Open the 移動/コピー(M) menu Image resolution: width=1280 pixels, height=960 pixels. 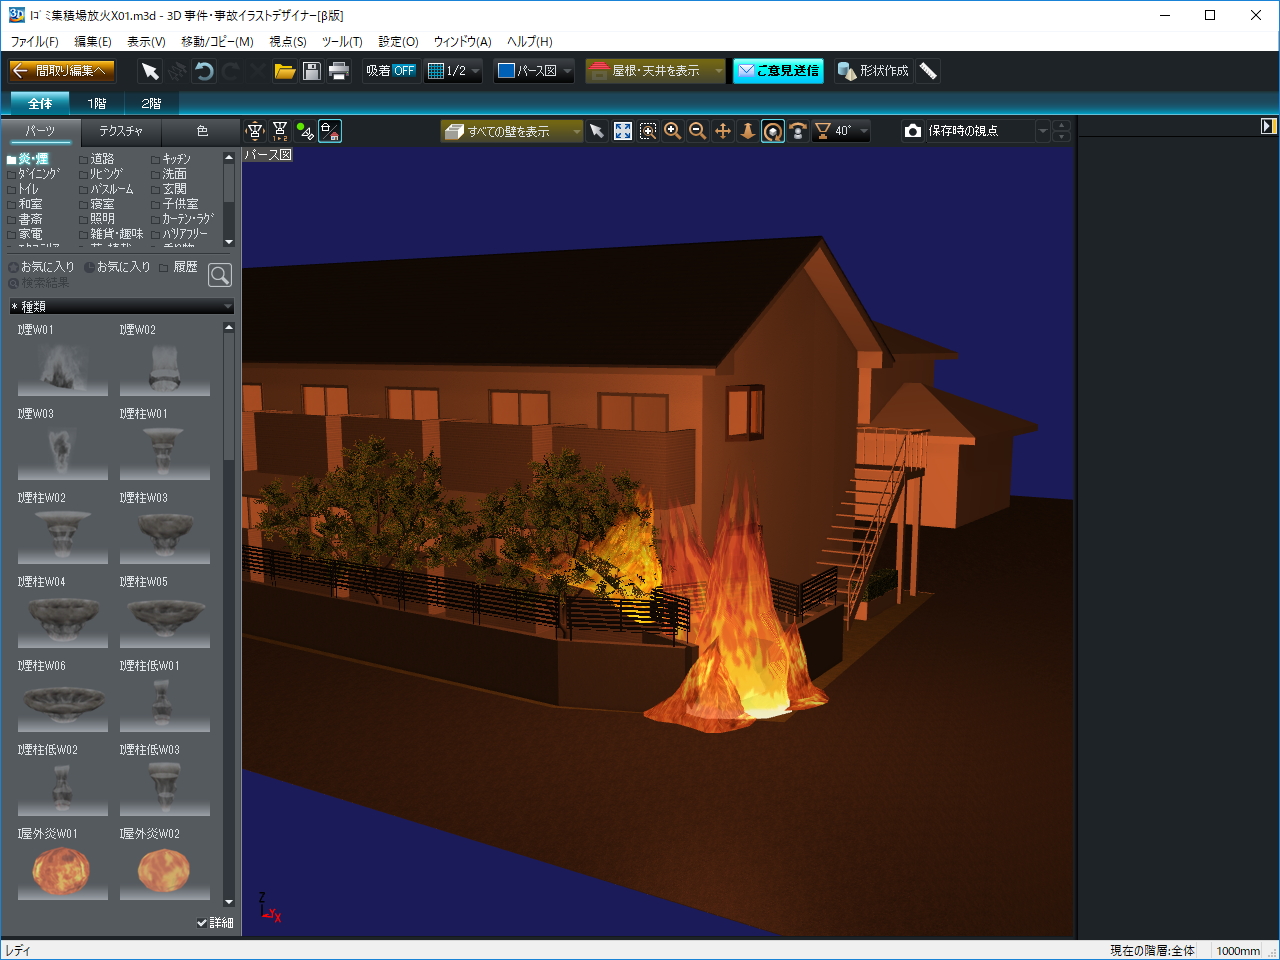pyautogui.click(x=217, y=42)
